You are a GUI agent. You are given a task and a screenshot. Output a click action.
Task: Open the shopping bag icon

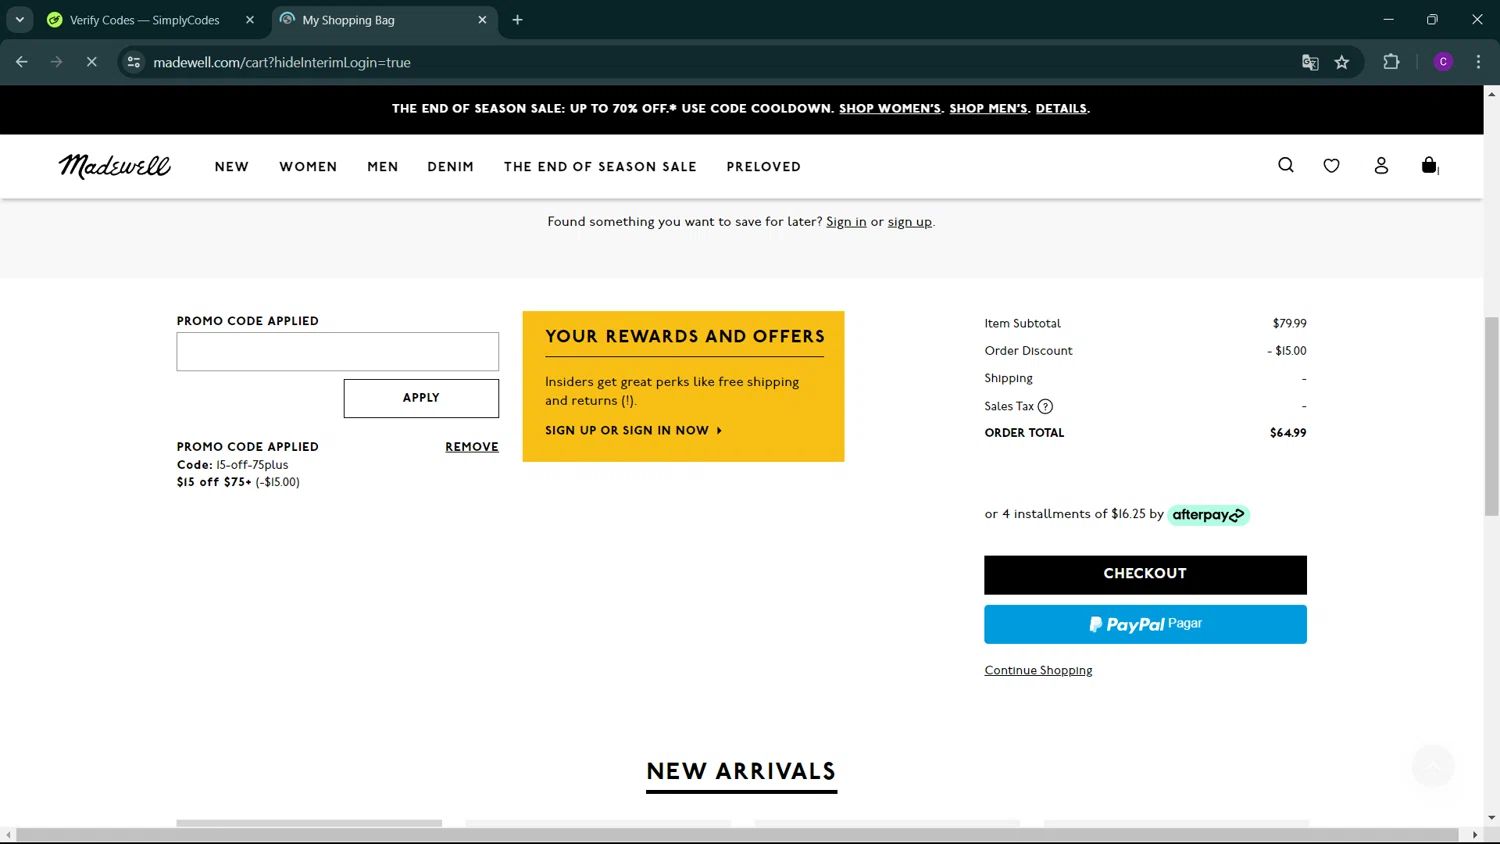pyautogui.click(x=1429, y=165)
